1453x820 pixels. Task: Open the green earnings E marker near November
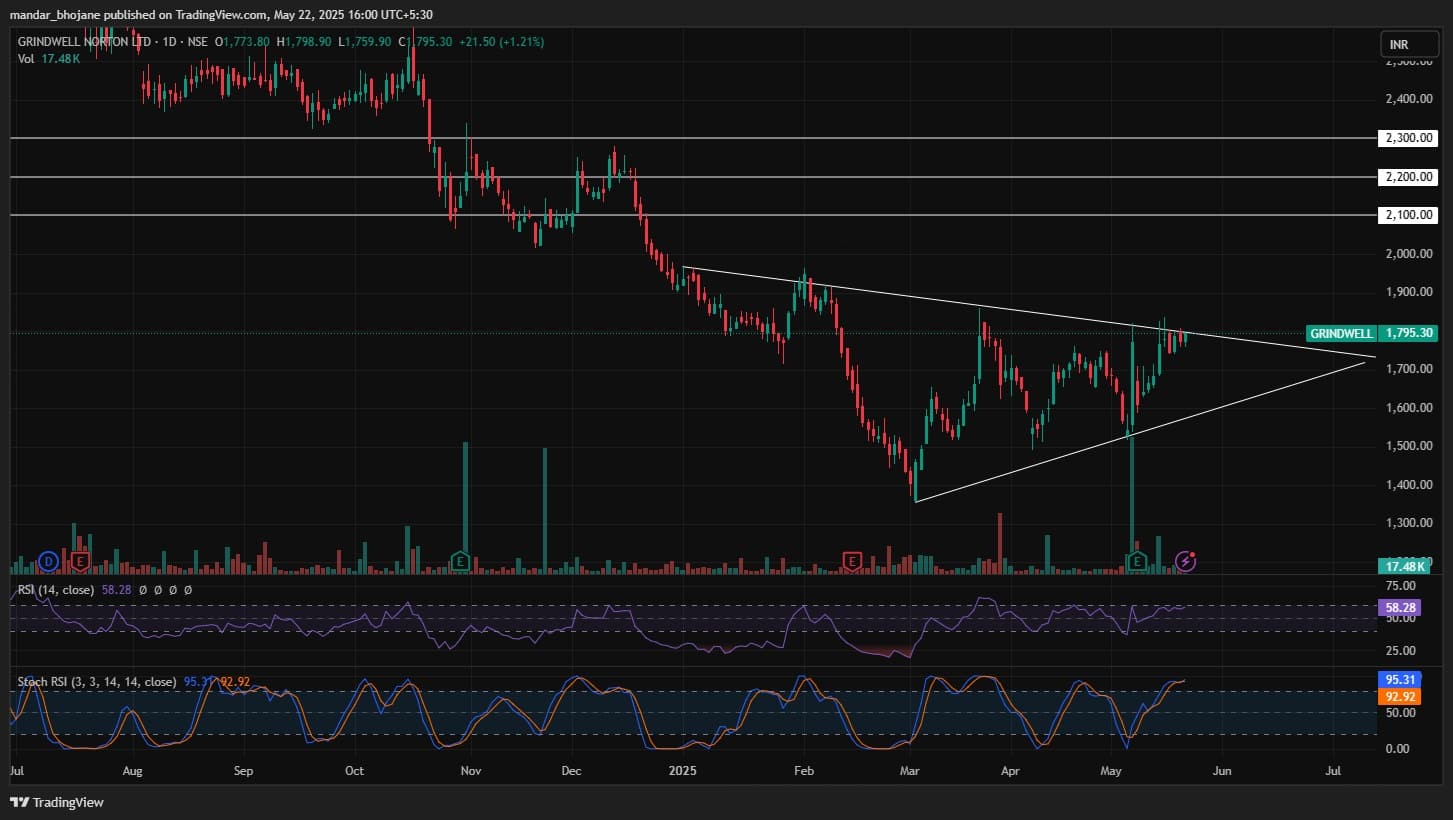[460, 561]
